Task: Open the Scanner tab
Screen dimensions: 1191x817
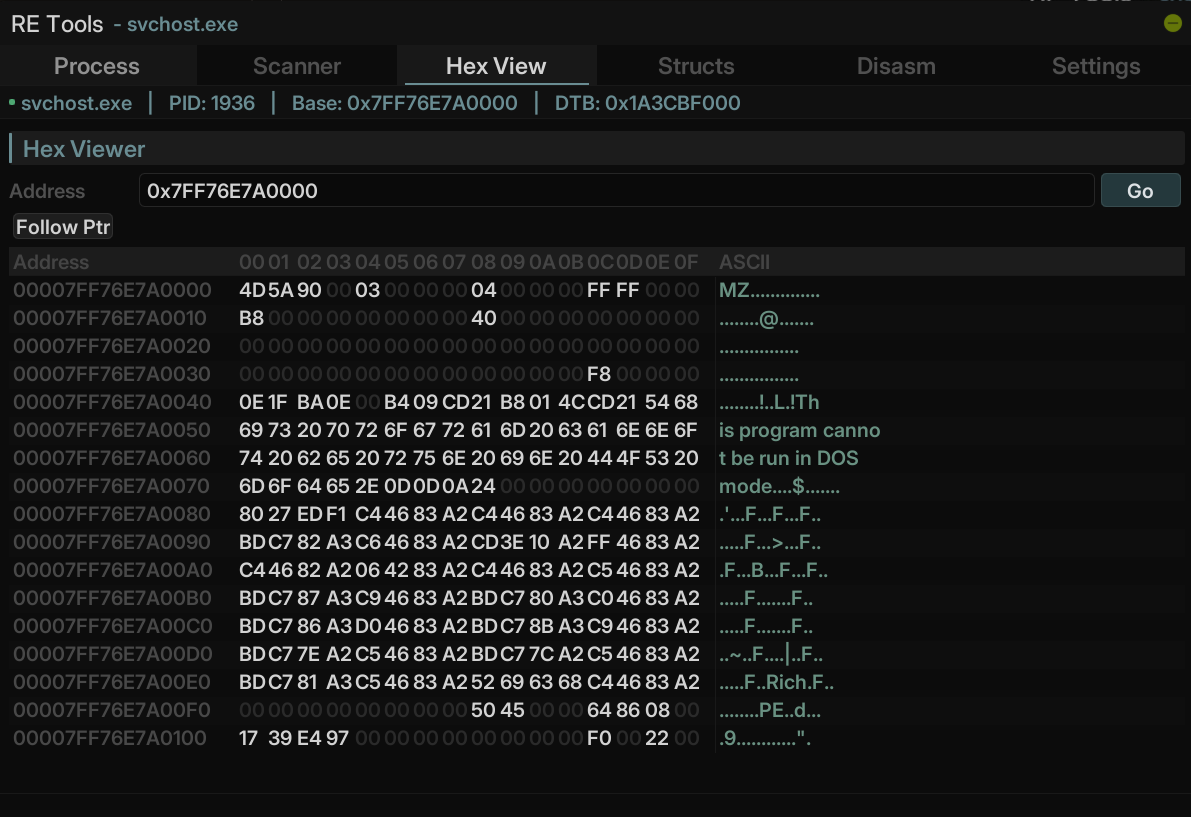Action: click(x=297, y=66)
